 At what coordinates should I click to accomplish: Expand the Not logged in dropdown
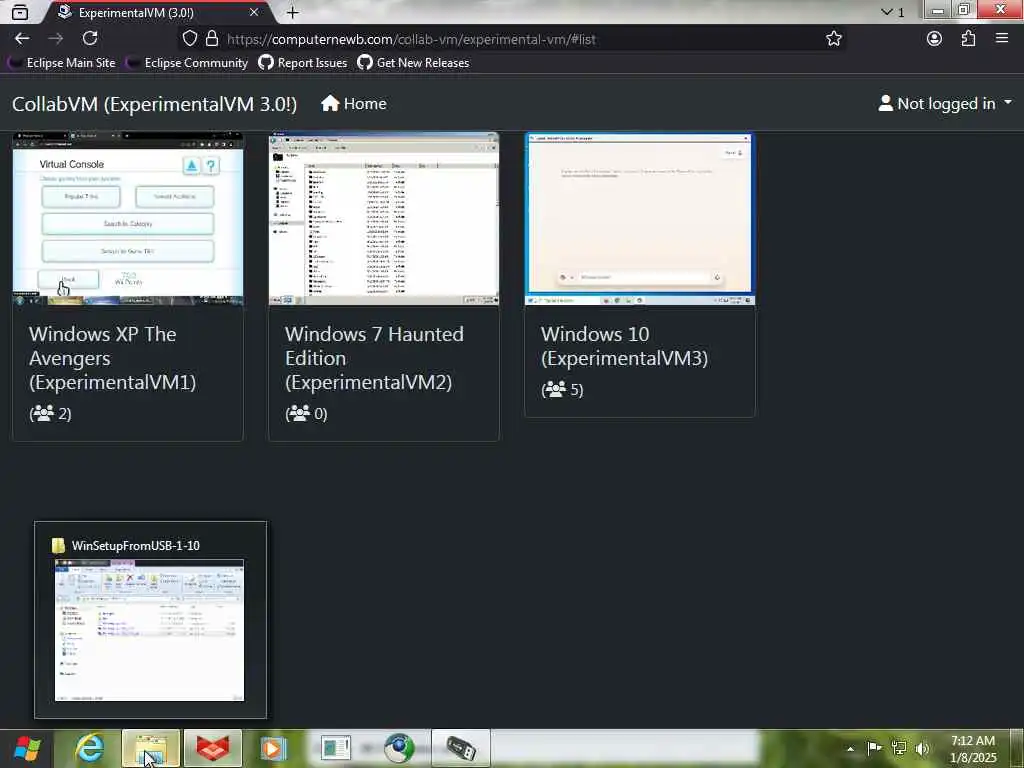[945, 103]
